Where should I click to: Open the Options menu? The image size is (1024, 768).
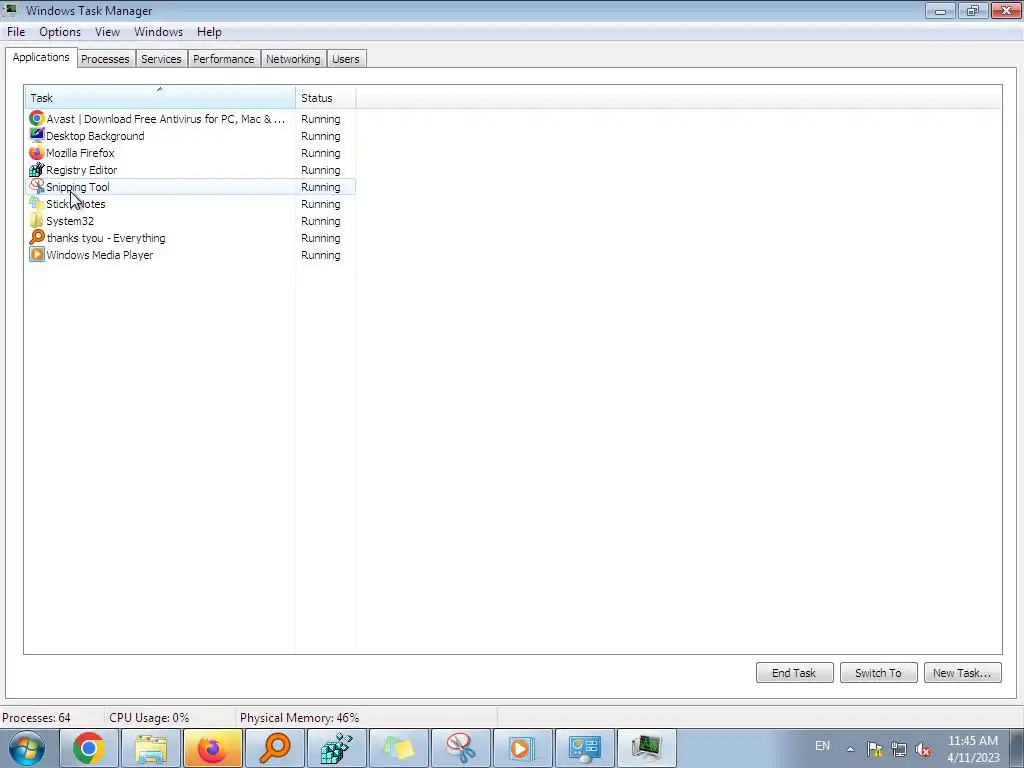pyautogui.click(x=60, y=32)
